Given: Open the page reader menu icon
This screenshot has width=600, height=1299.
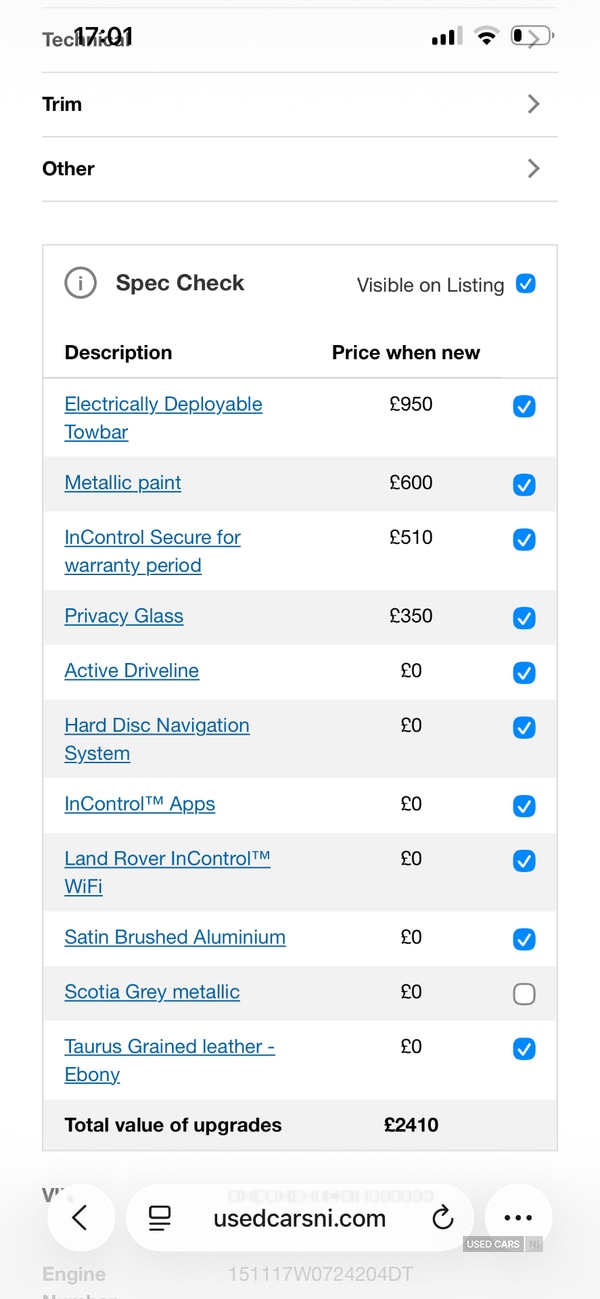Looking at the screenshot, I should point(160,1217).
